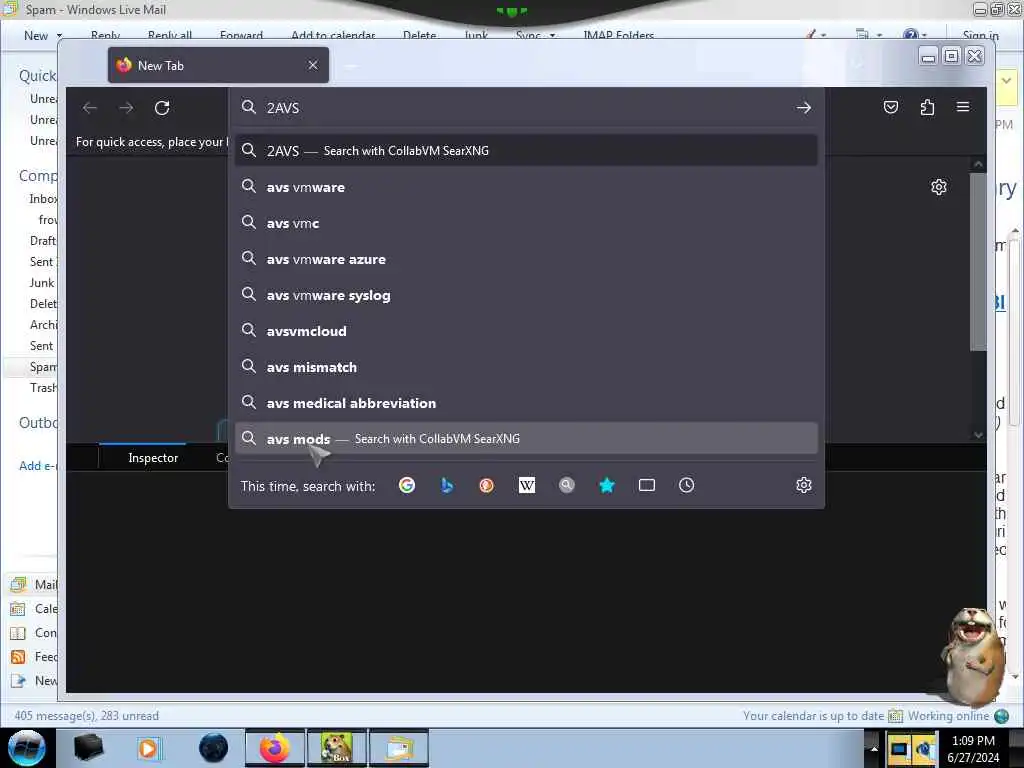Open the Feeds view in Live Mail sidebar

[34, 657]
